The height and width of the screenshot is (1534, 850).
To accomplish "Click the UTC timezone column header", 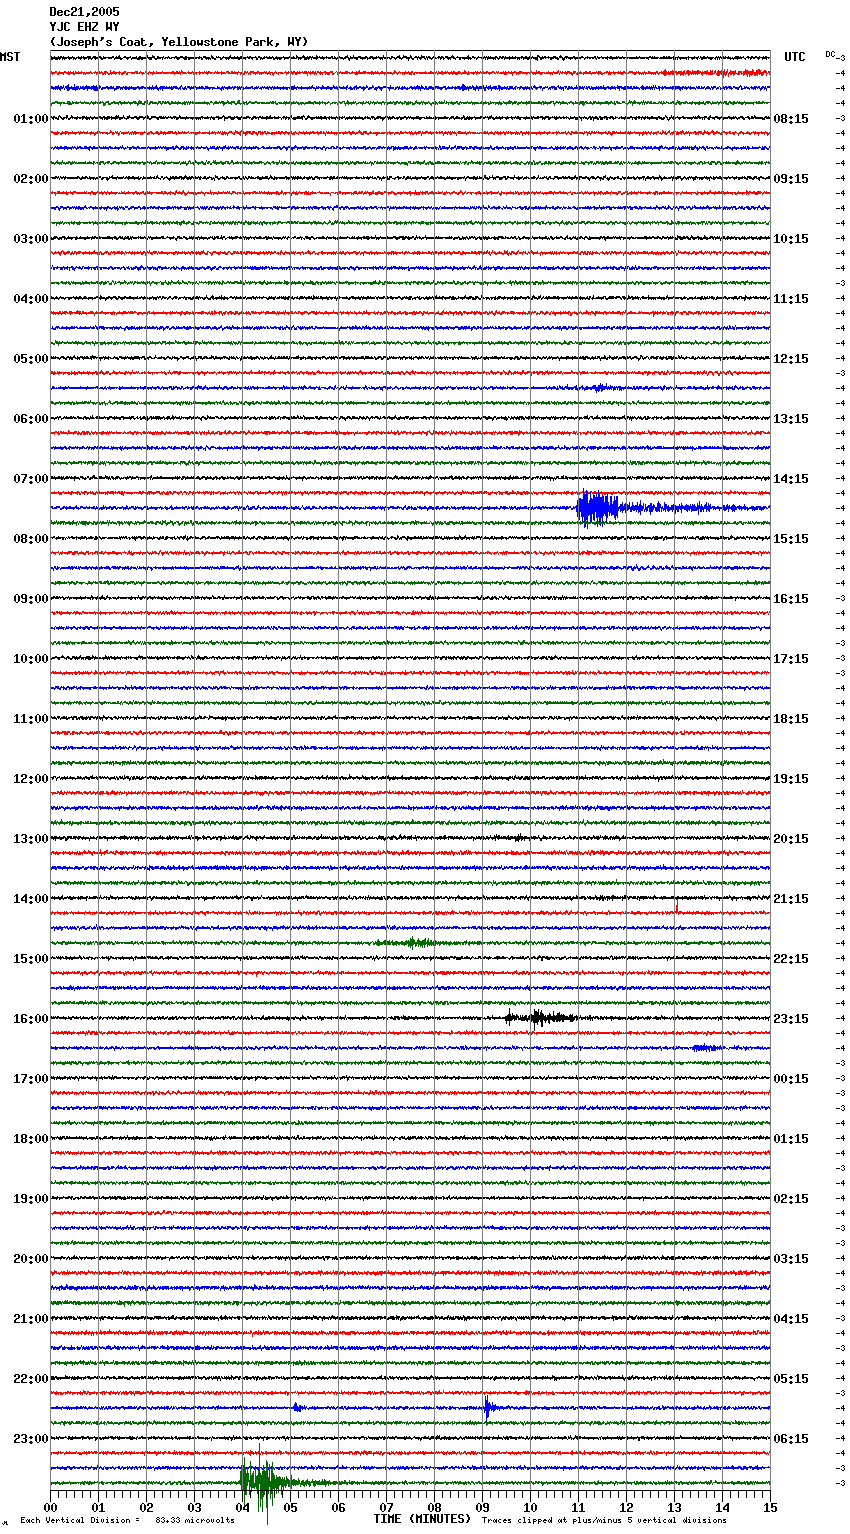I will coord(795,57).
